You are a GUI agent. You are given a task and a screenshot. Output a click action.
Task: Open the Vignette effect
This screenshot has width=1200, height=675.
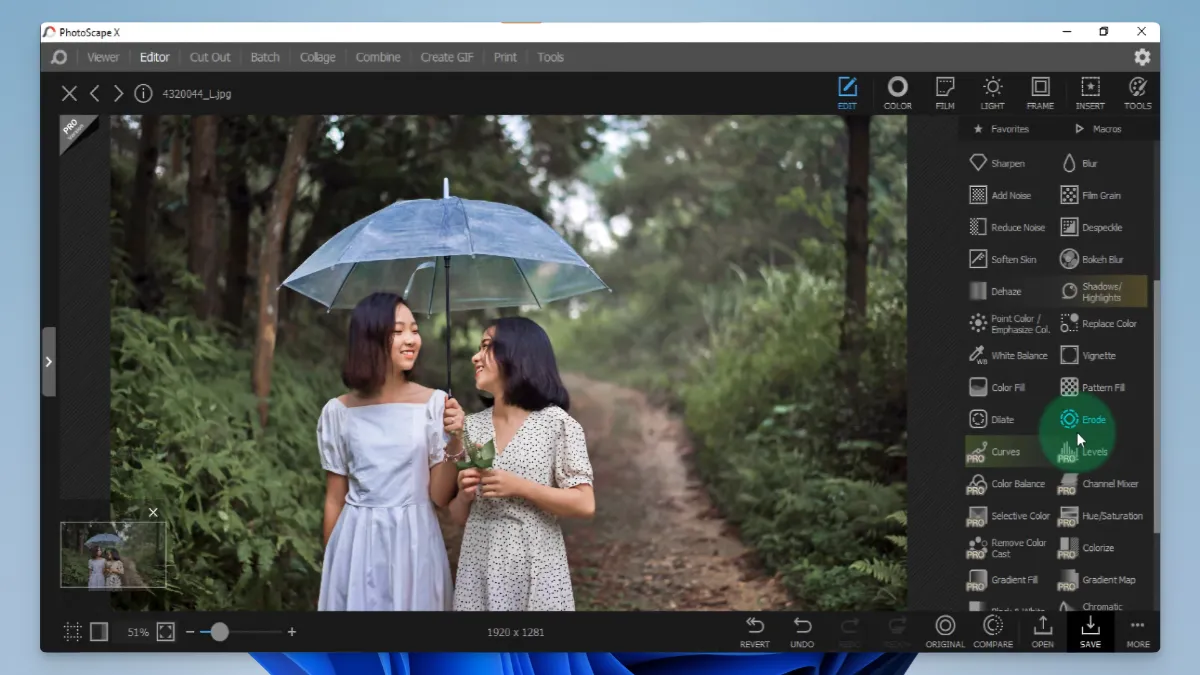pyautogui.click(x=1097, y=355)
